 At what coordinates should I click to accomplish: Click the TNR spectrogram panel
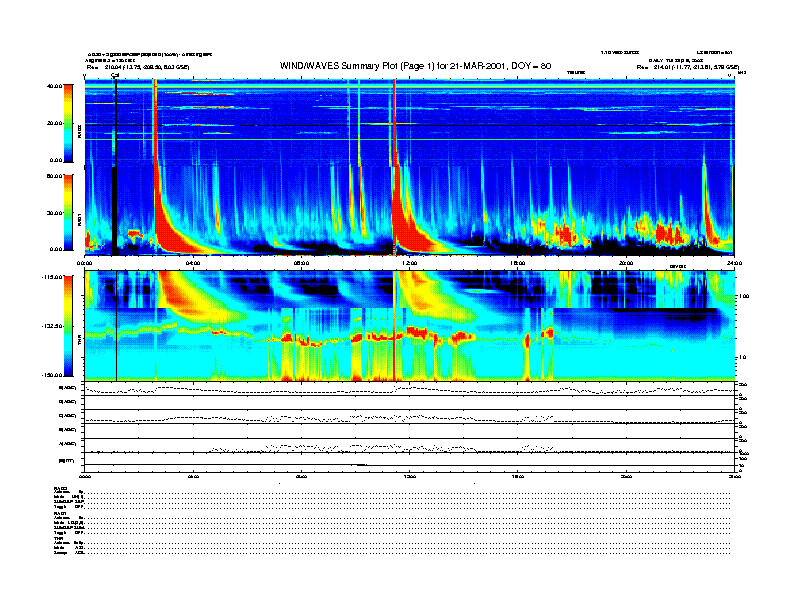click(x=409, y=326)
